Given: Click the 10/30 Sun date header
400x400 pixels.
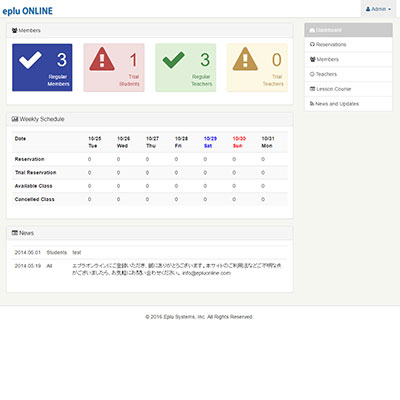Looking at the screenshot, I should point(239,142).
